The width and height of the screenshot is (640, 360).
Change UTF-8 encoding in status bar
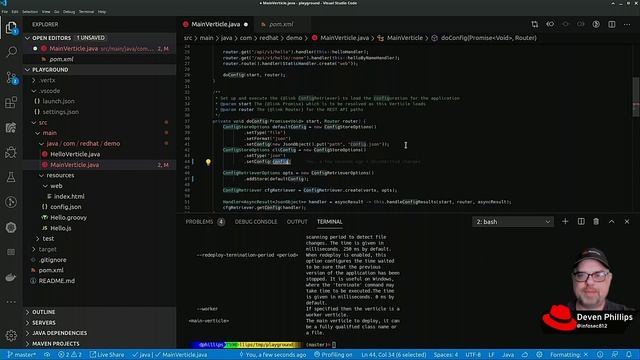coord(473,355)
